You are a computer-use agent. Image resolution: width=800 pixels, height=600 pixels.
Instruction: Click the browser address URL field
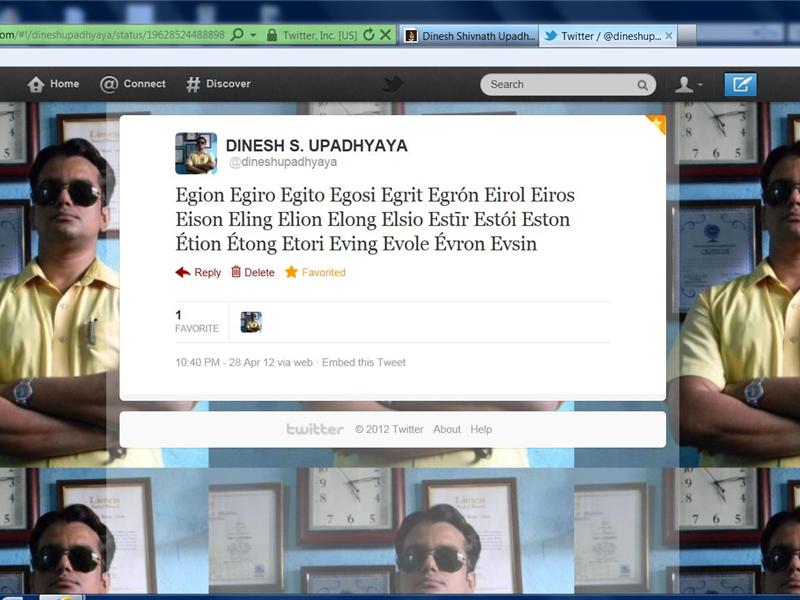[112, 35]
